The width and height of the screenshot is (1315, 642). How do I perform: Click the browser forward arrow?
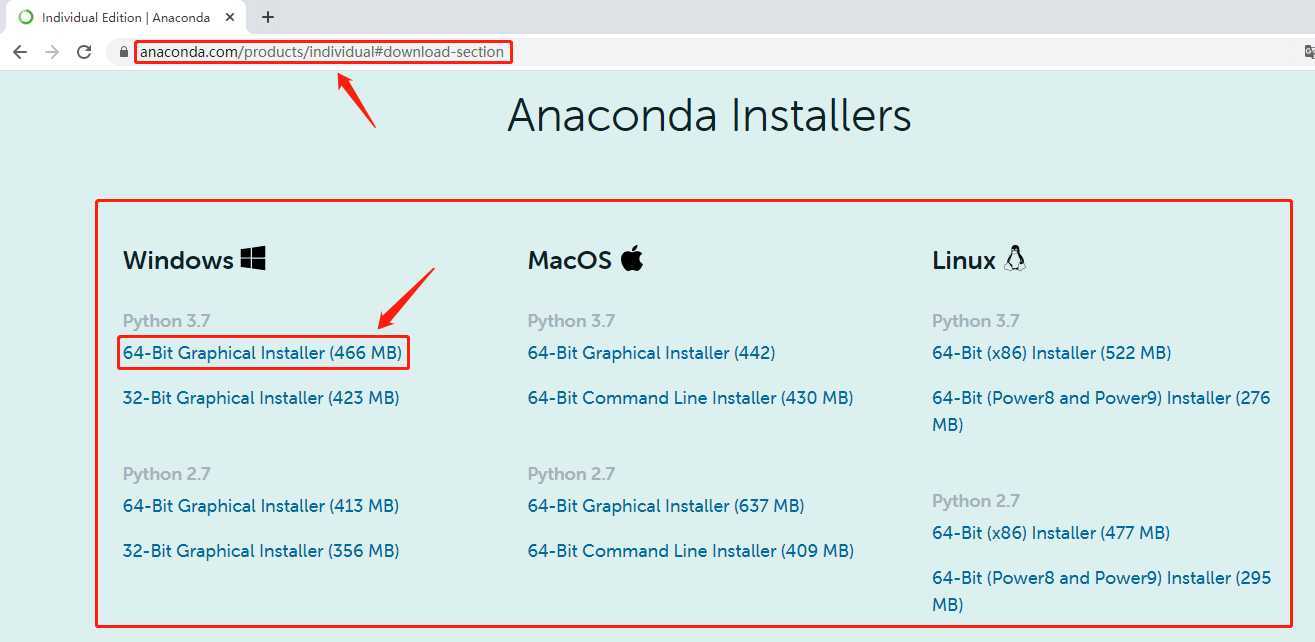point(52,52)
